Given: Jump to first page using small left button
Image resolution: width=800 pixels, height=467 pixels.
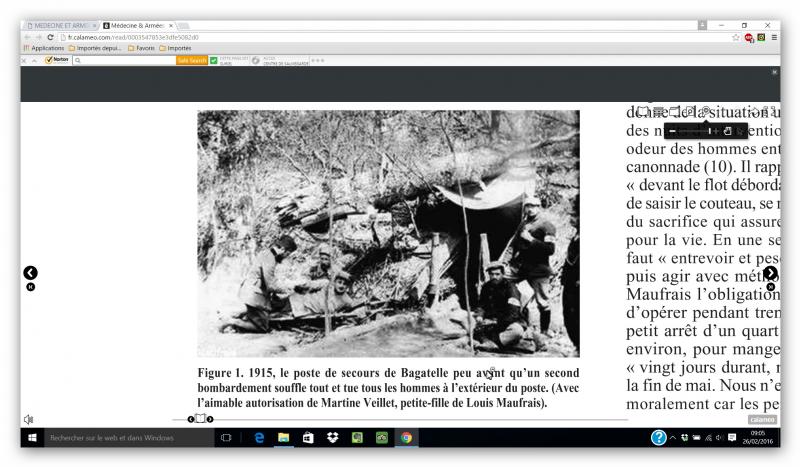Looking at the screenshot, I should (x=31, y=287).
